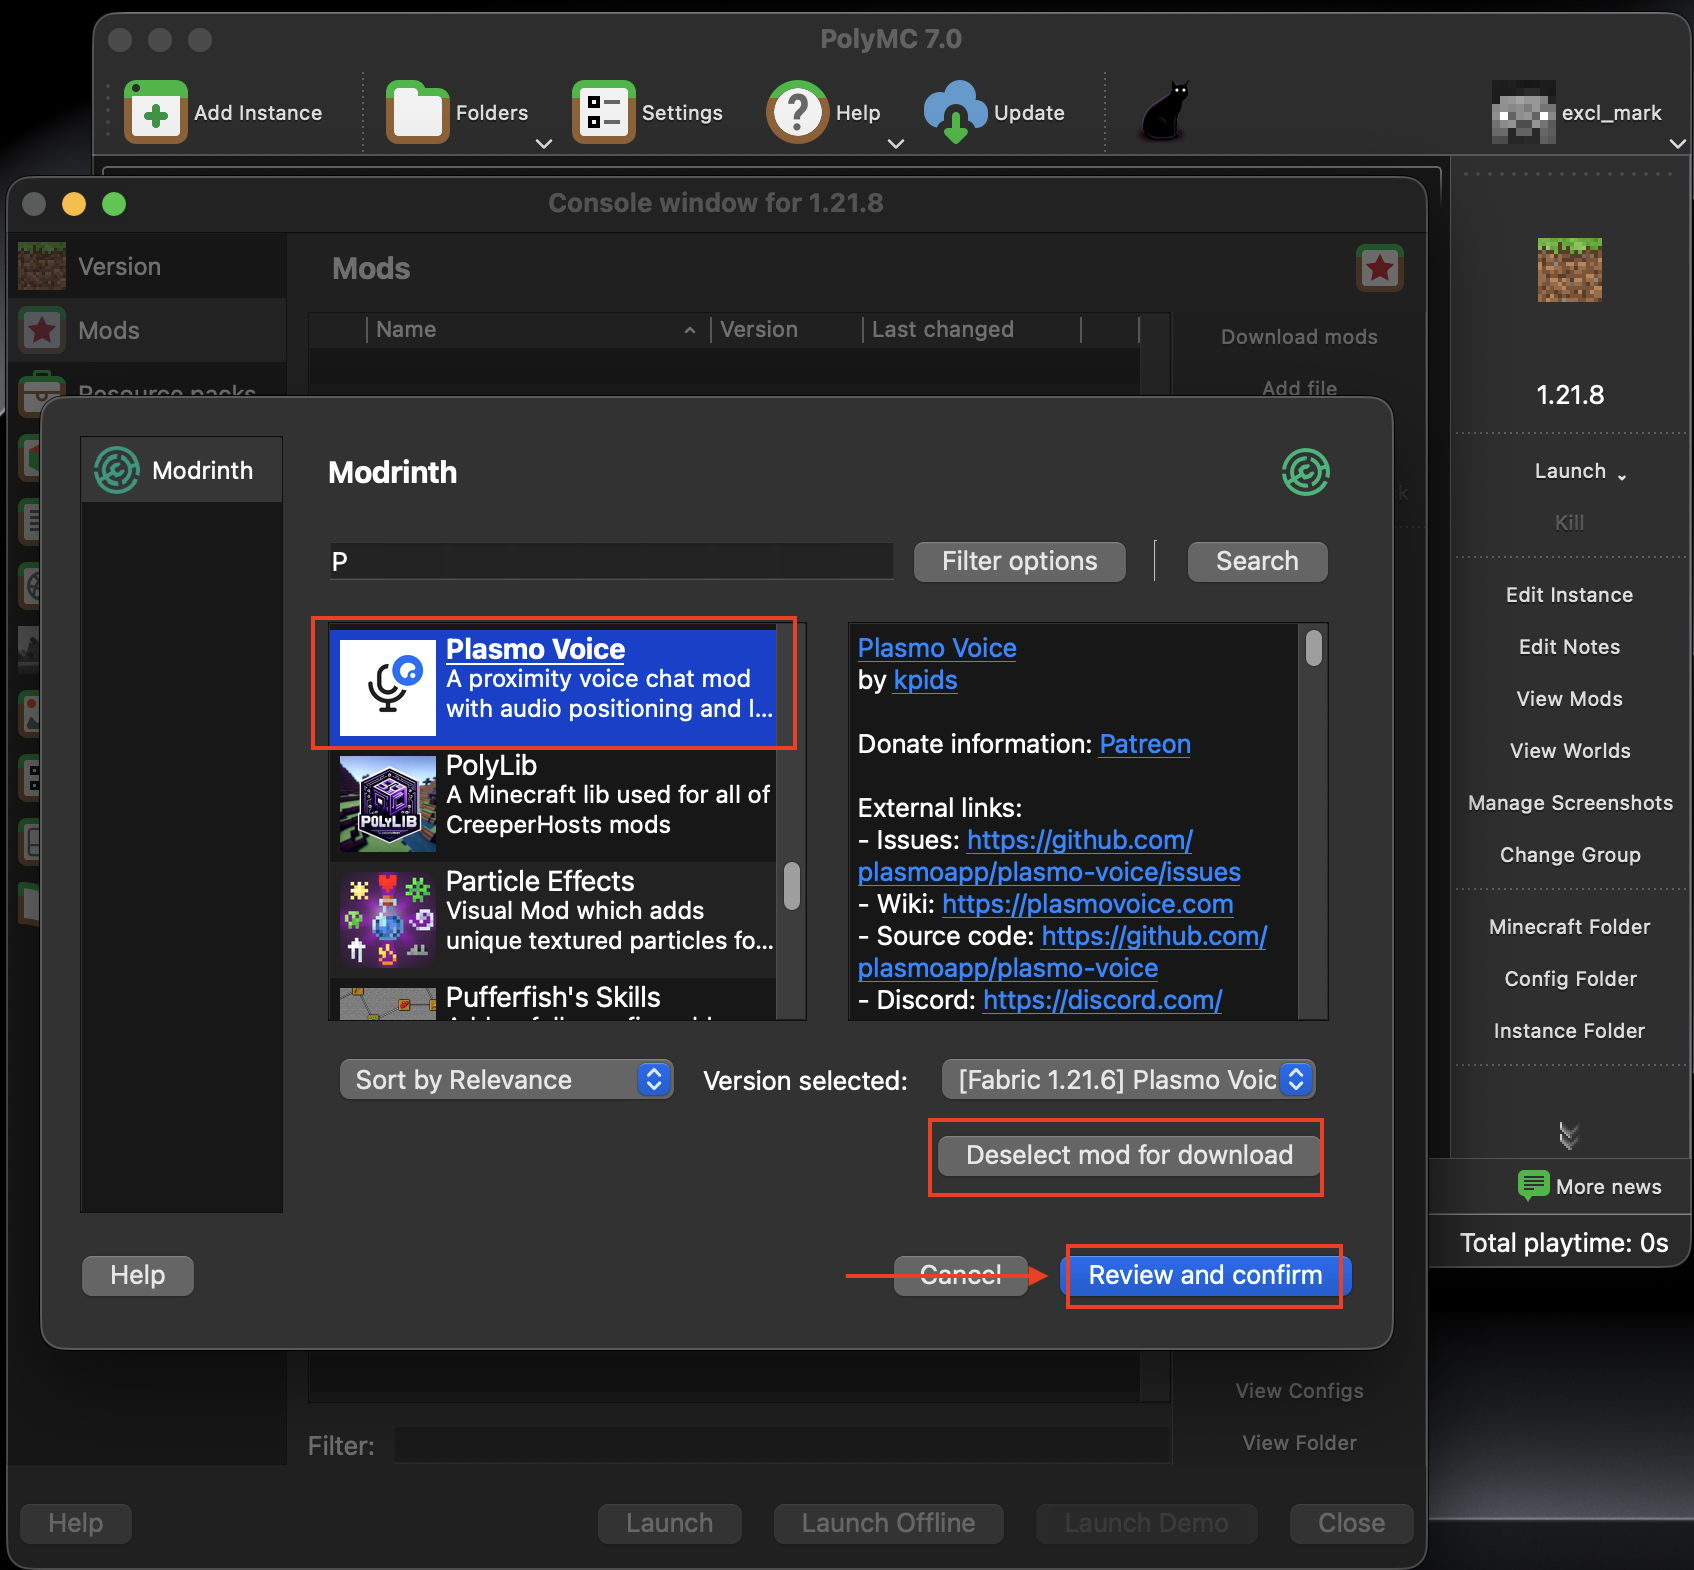Click the Settings checklist icon

[x=603, y=113]
